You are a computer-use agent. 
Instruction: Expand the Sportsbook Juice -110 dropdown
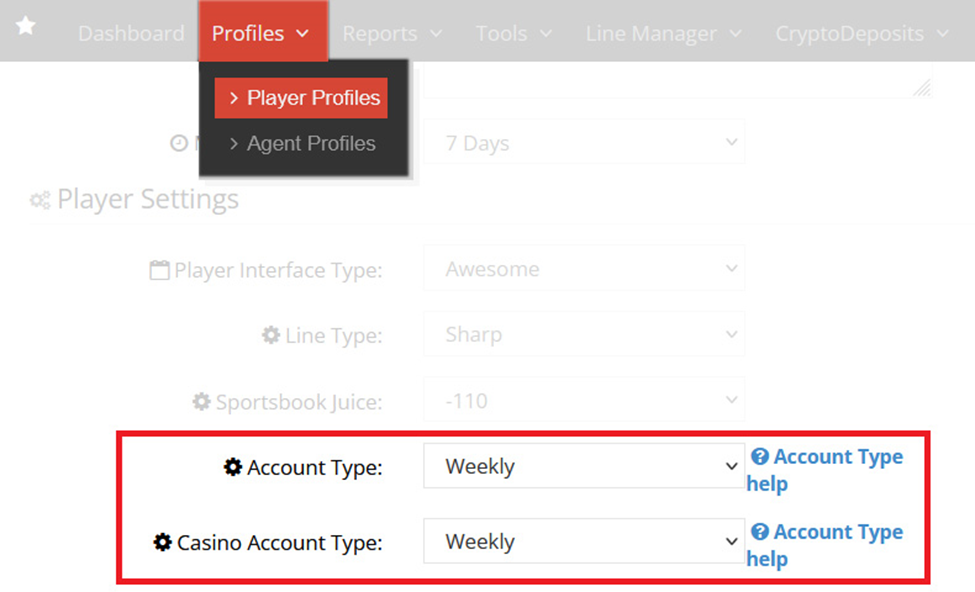[x=584, y=400]
